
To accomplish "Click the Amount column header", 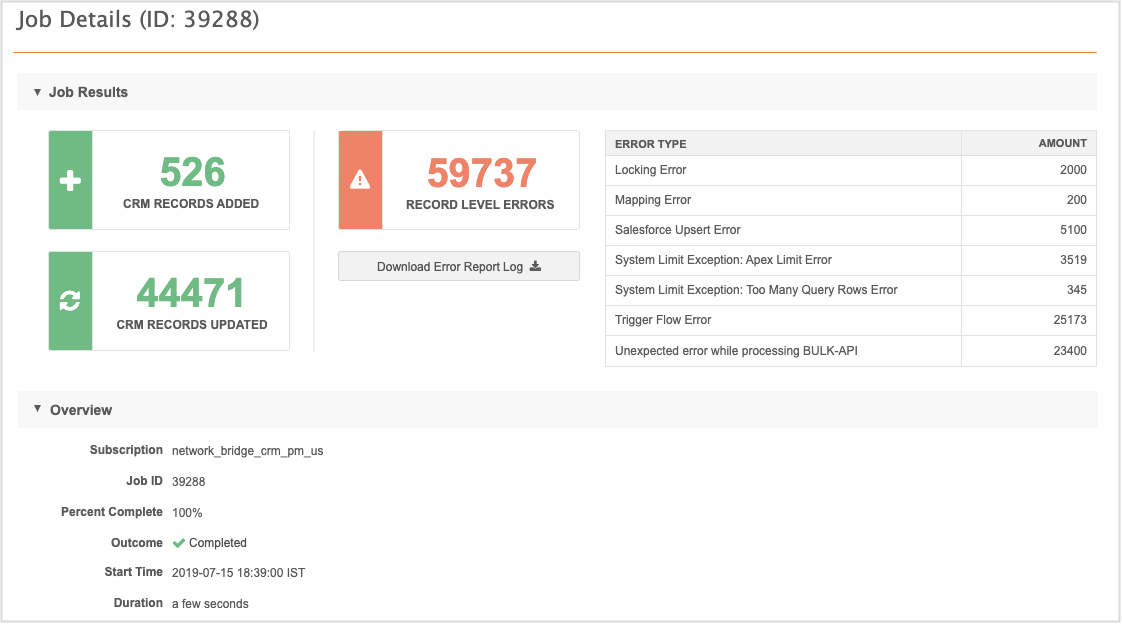I will [x=1062, y=144].
